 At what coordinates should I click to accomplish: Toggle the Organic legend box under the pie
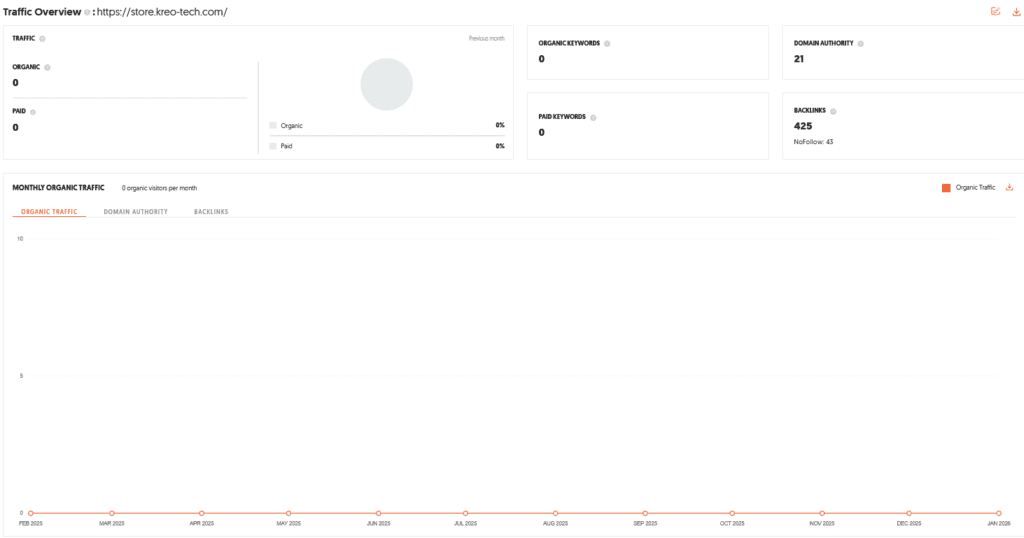pyautogui.click(x=273, y=125)
